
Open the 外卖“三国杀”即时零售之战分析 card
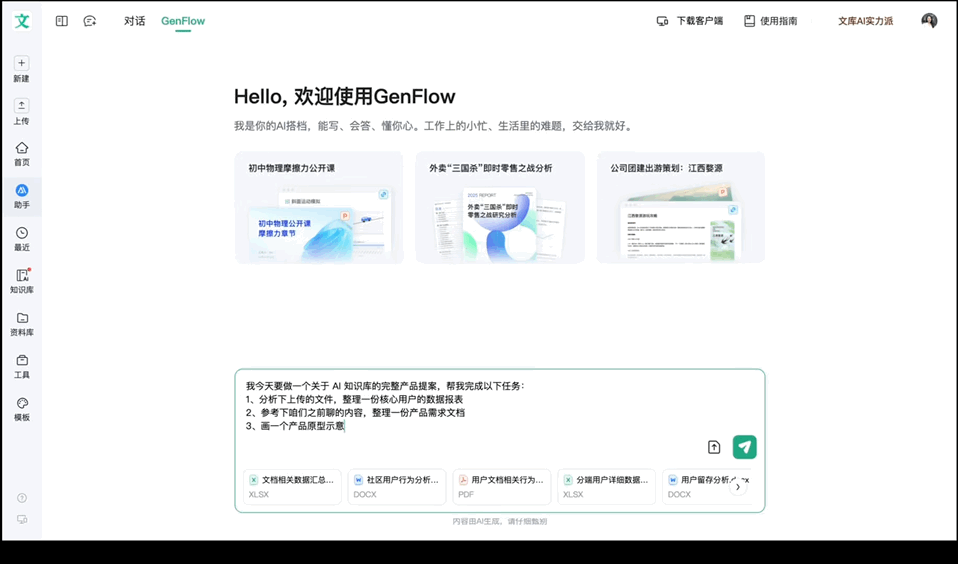500,207
